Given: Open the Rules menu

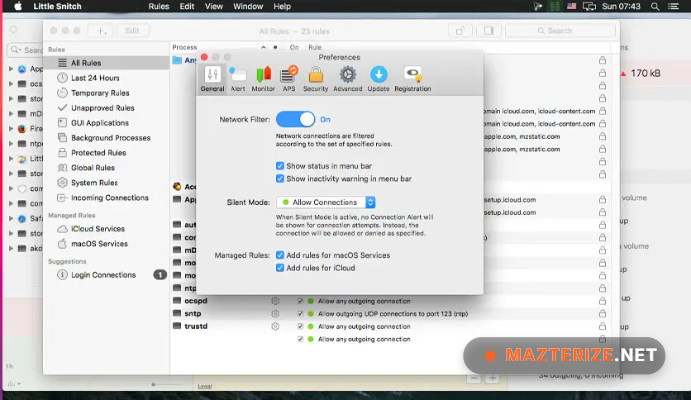Looking at the screenshot, I should click(159, 6).
